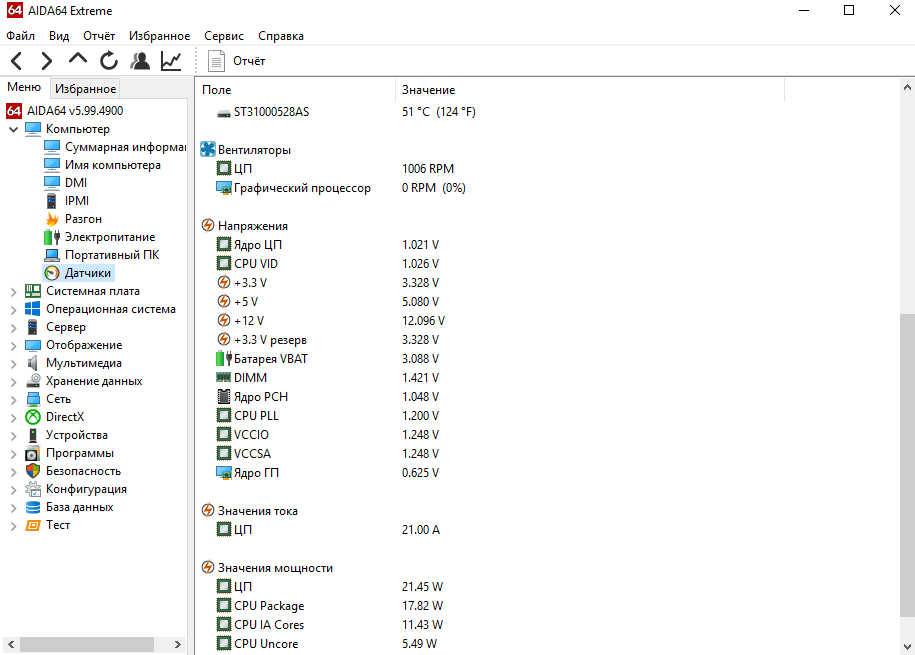This screenshot has height=655, width=915.
Task: Click the Безопасность shield icon
Action: coord(33,471)
